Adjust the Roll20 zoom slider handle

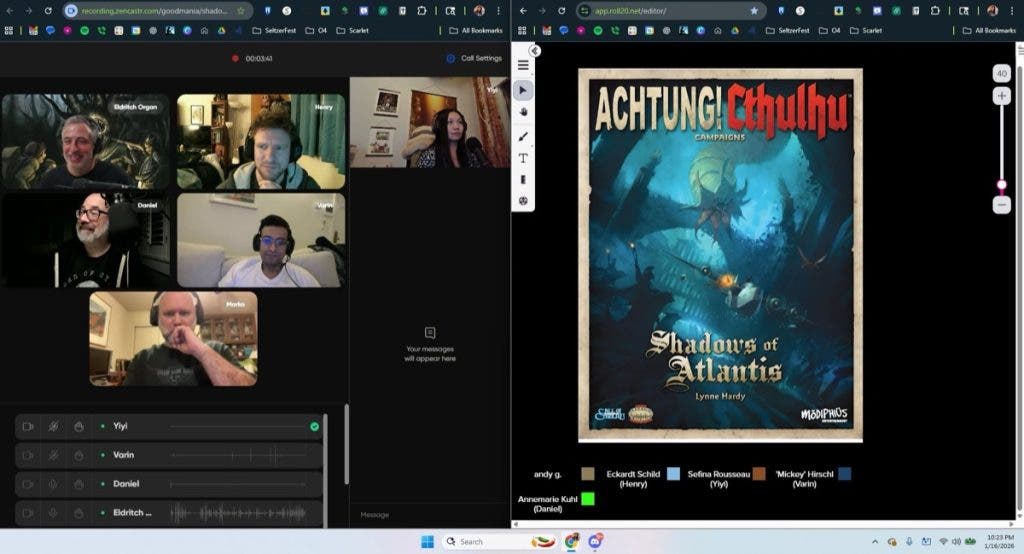click(x=1001, y=186)
